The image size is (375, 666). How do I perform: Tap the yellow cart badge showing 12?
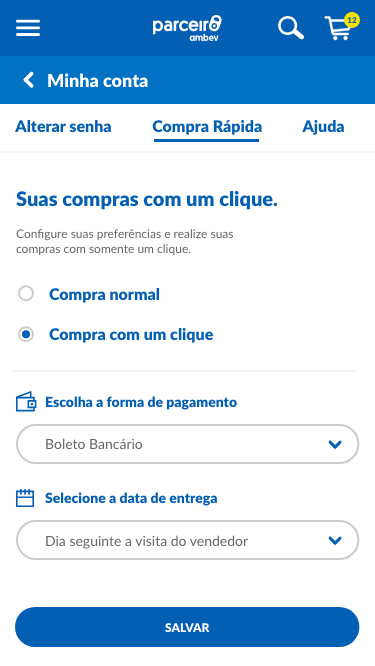(x=352, y=20)
